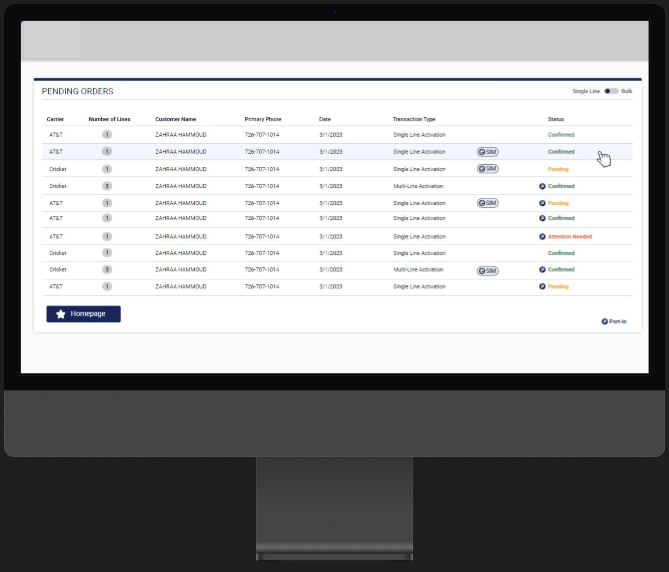Image resolution: width=669 pixels, height=572 pixels.
Task: Click the eSIM badge on the Cricket Multi-Line row
Action: point(488,271)
